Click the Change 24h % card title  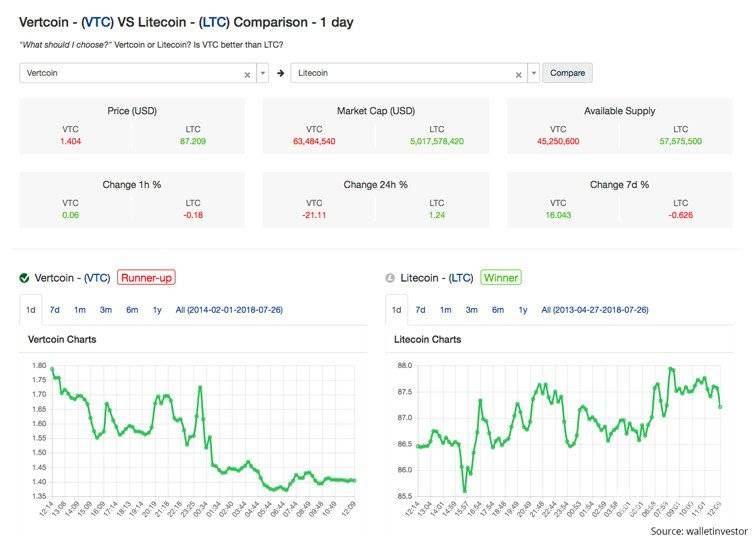376,185
